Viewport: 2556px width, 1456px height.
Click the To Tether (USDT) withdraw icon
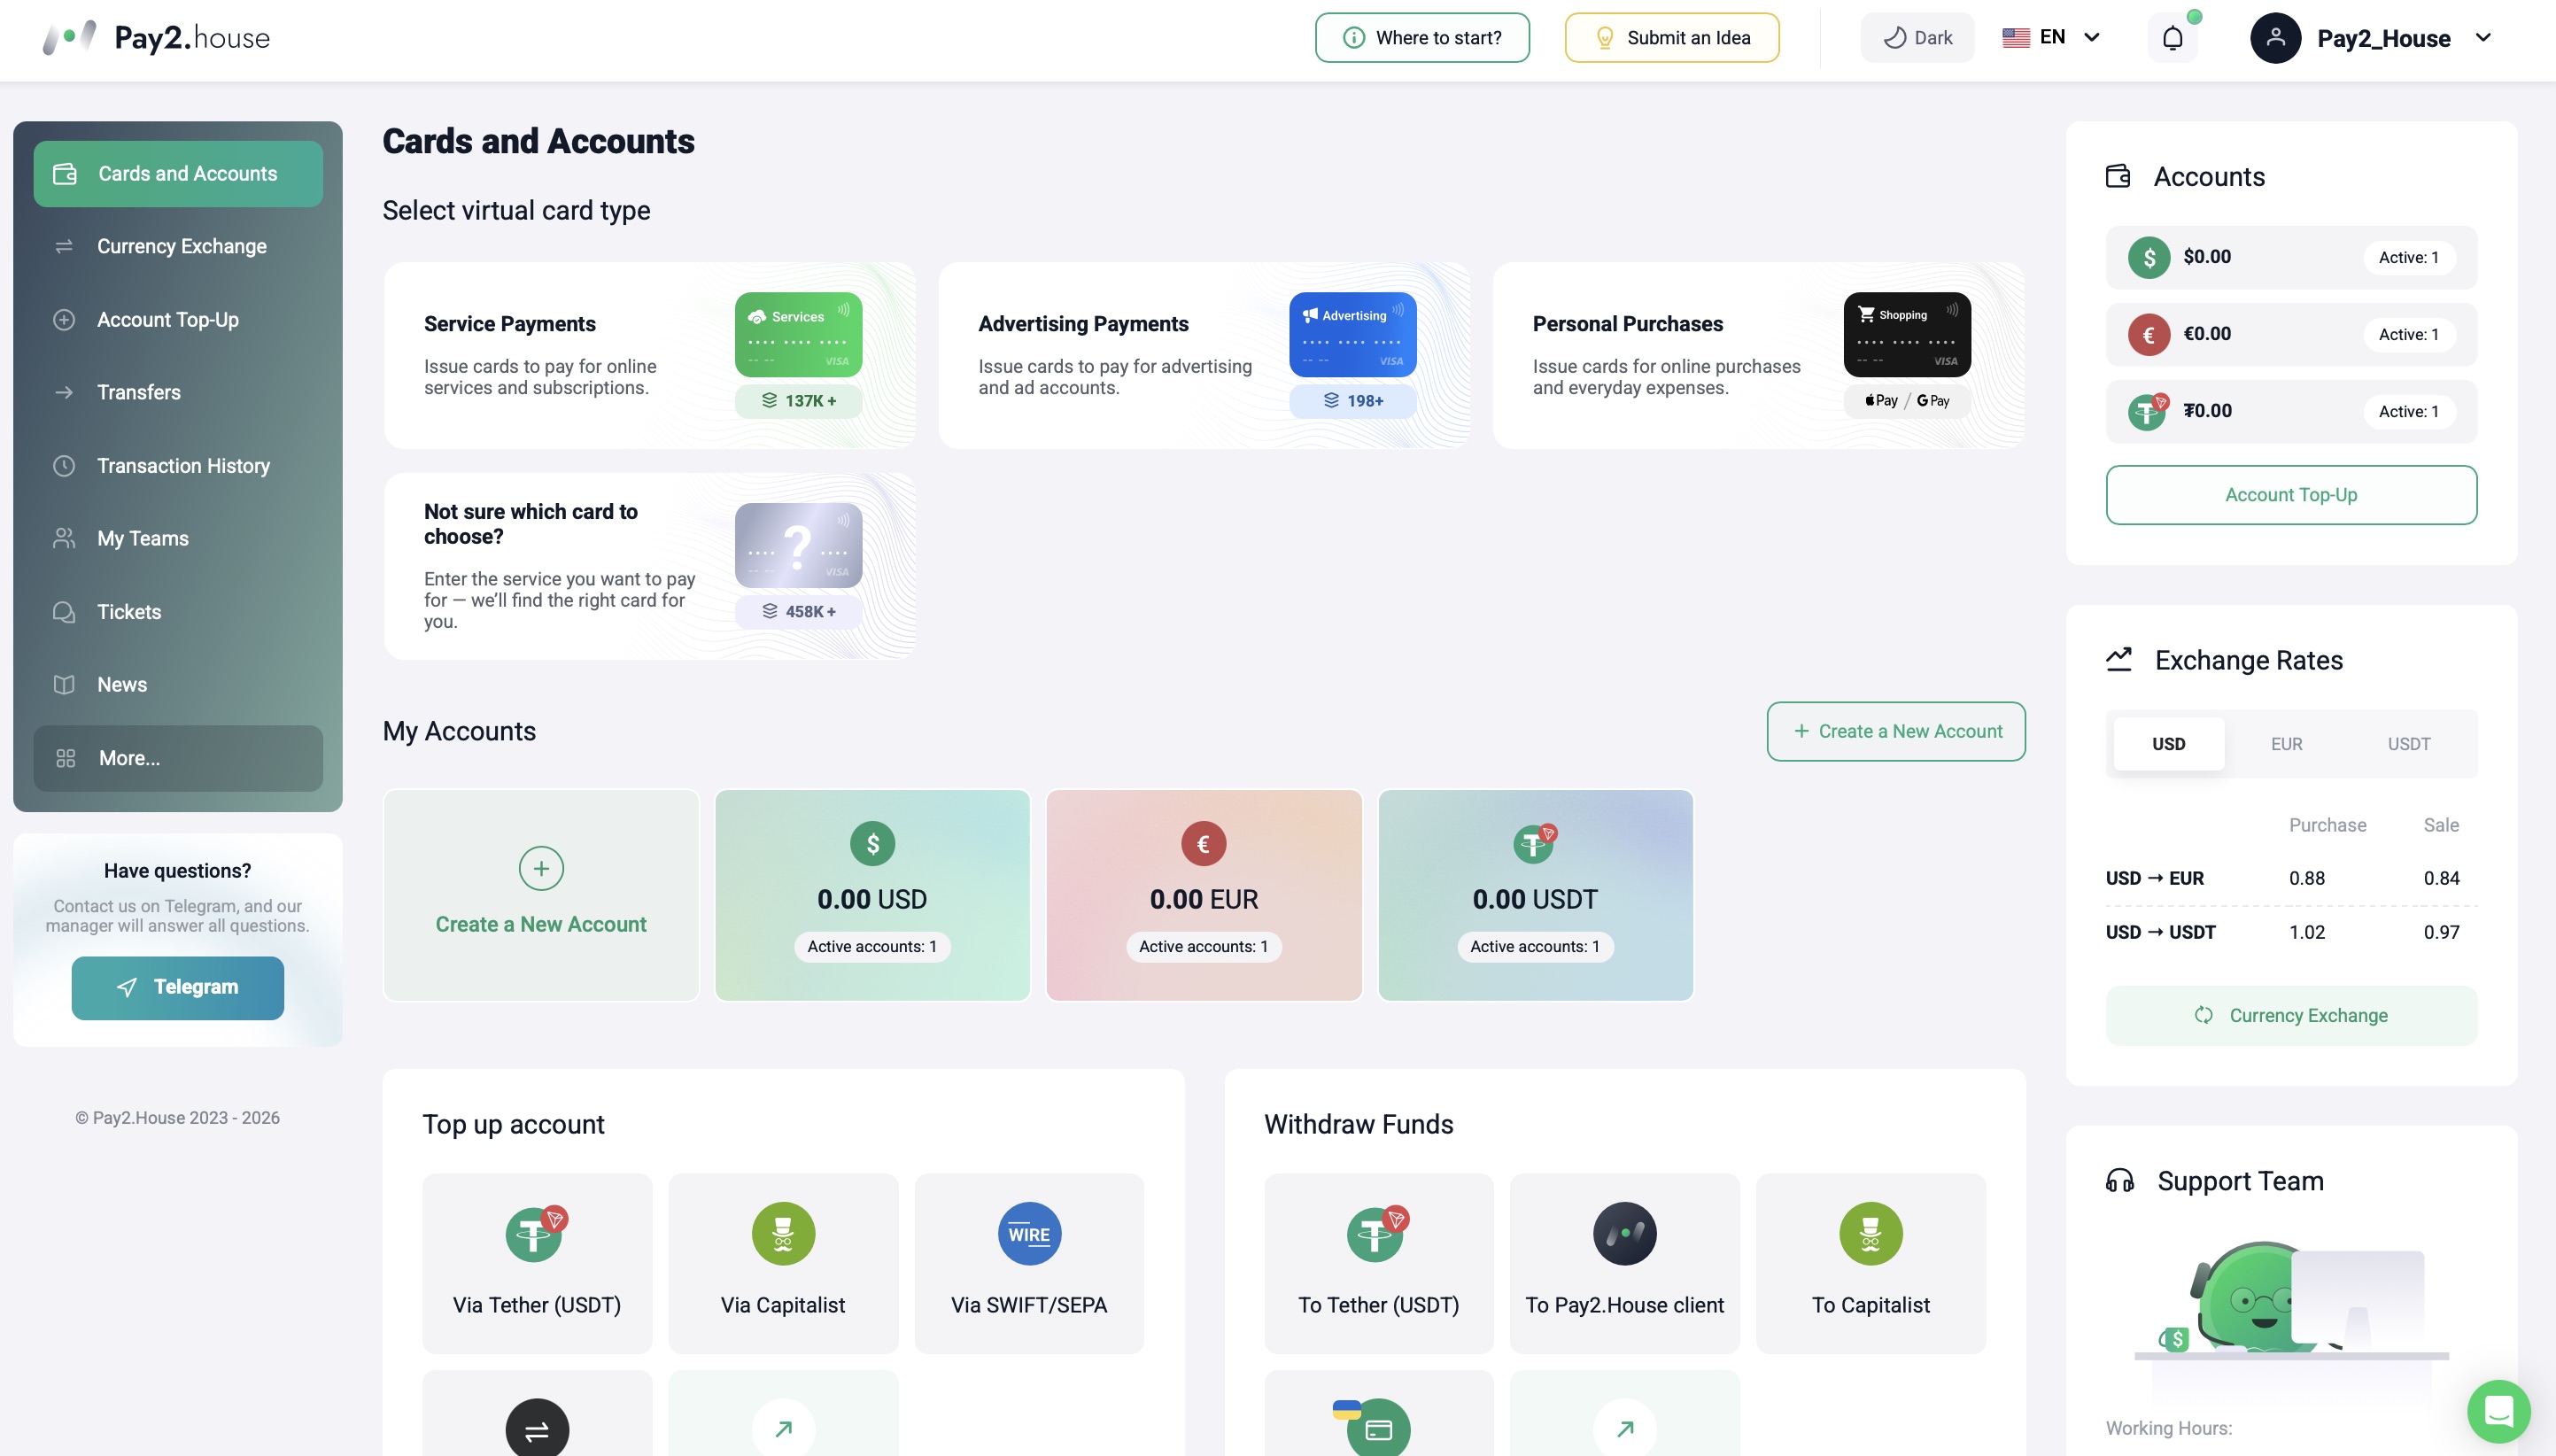click(x=1377, y=1233)
